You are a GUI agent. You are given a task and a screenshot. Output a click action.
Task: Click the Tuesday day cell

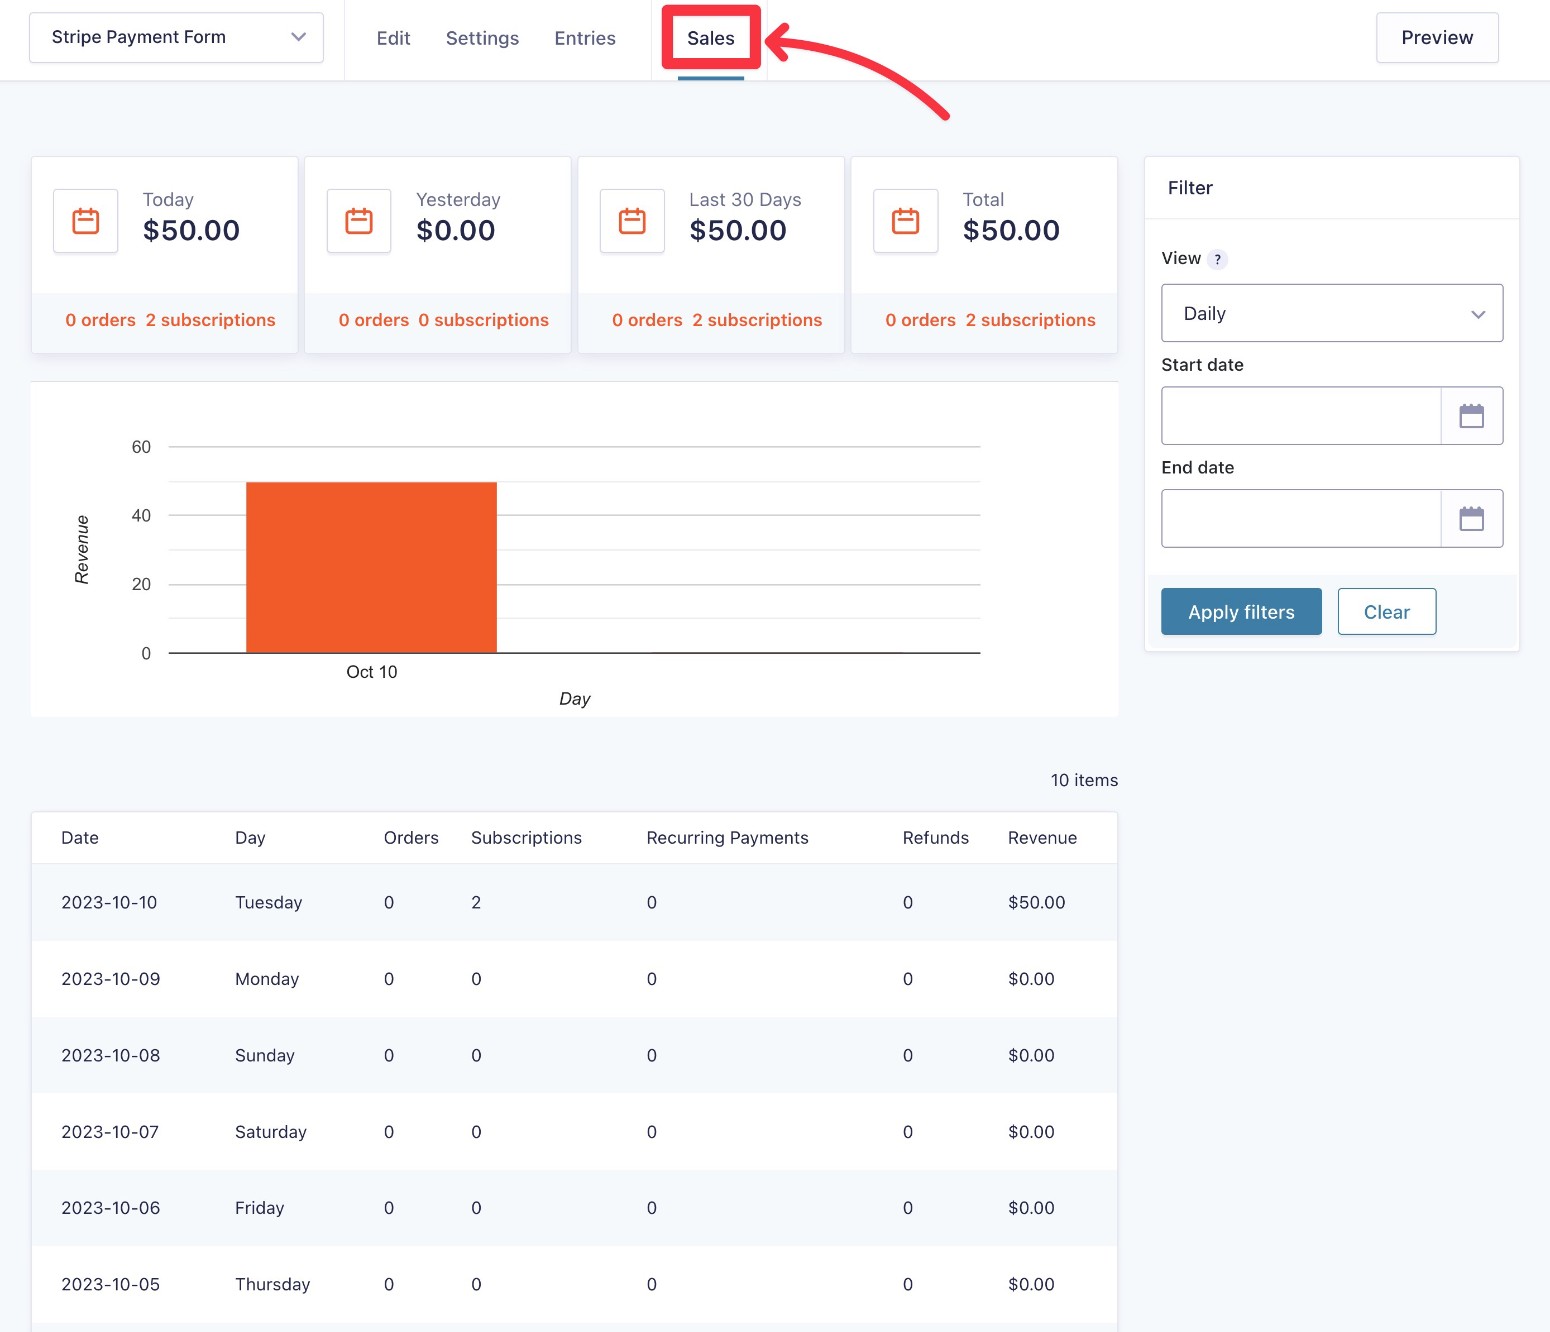point(268,902)
